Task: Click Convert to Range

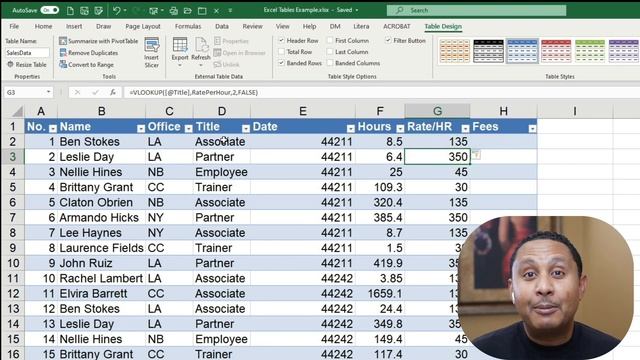Action: point(87,64)
